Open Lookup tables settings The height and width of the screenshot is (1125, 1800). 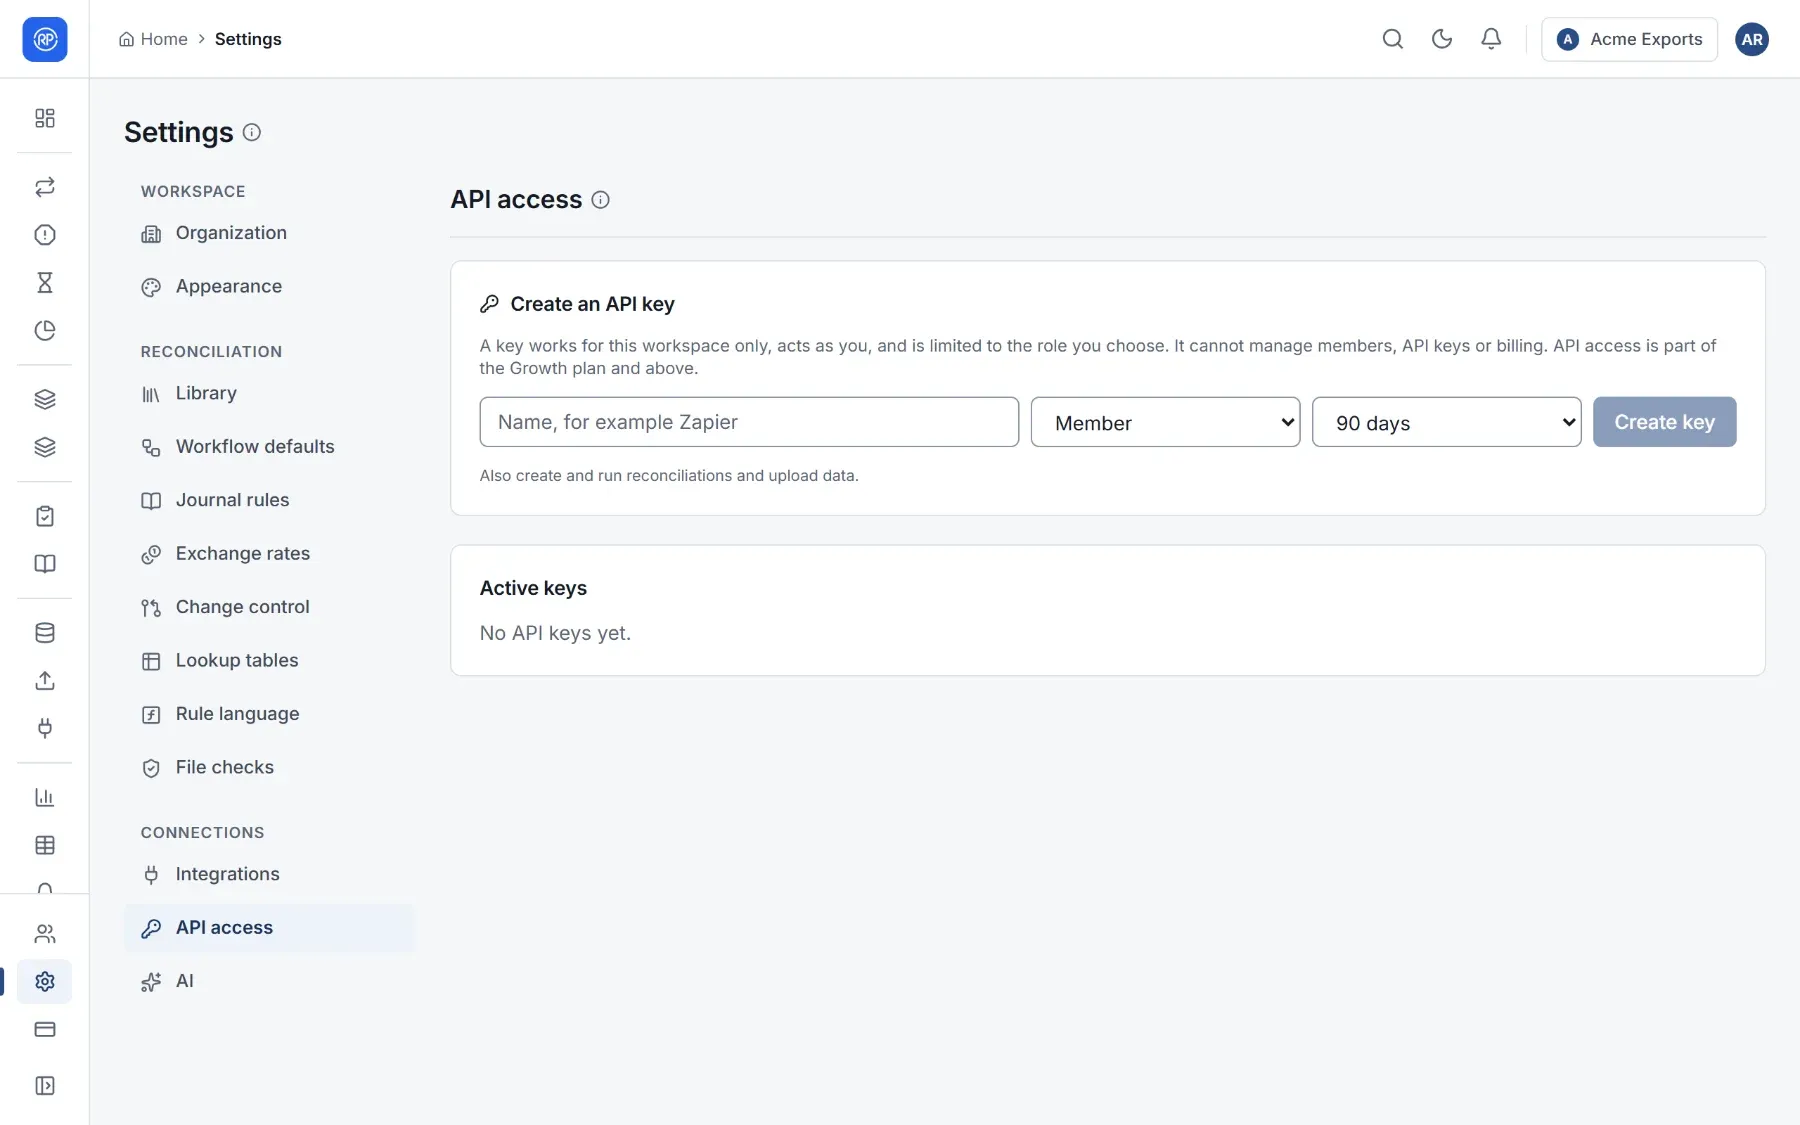269,661
